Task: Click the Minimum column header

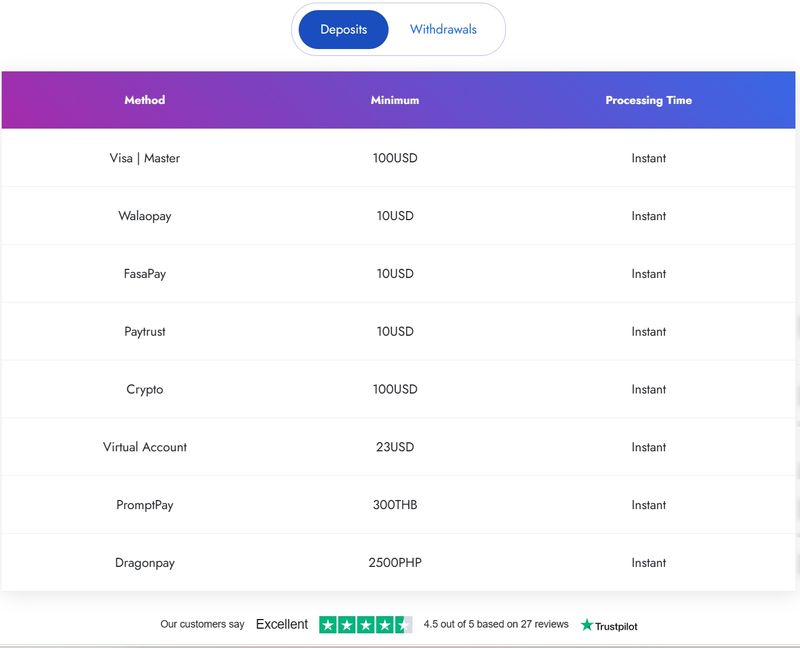Action: tap(395, 100)
